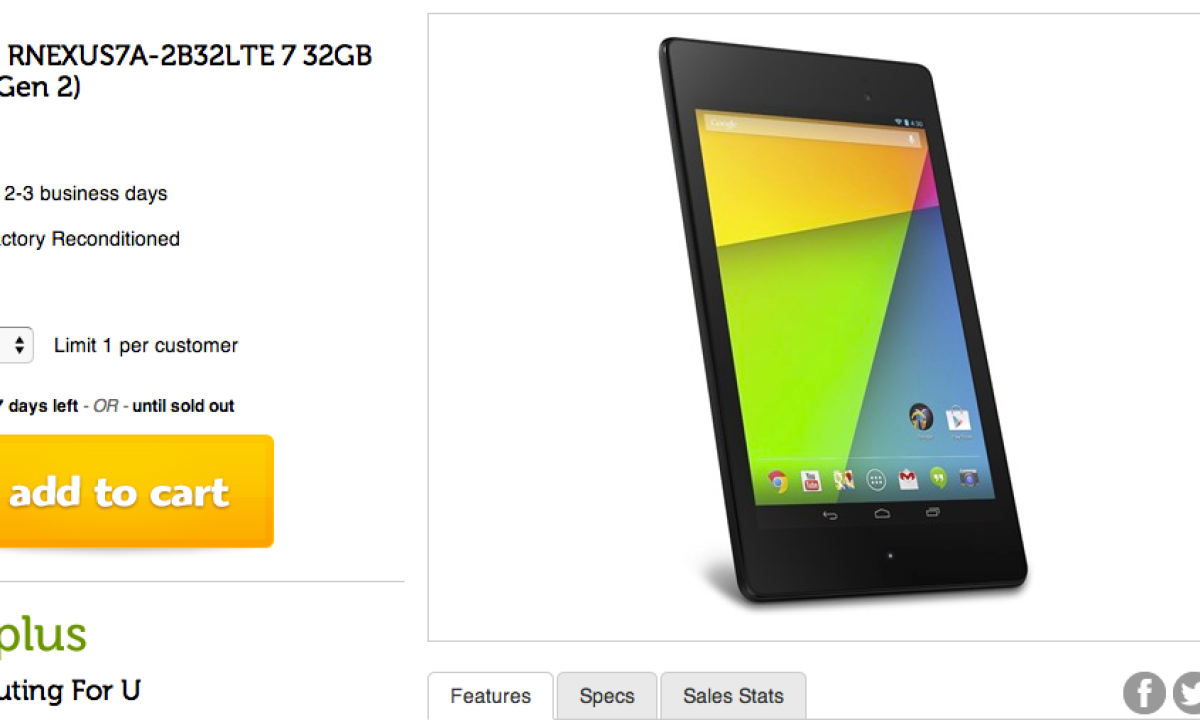Click the YouTube icon on the tablet dock
The width and height of the screenshot is (1200, 720).
click(810, 481)
